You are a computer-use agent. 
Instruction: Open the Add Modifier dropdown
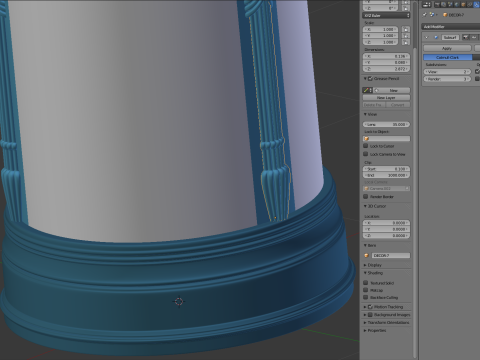(x=451, y=27)
